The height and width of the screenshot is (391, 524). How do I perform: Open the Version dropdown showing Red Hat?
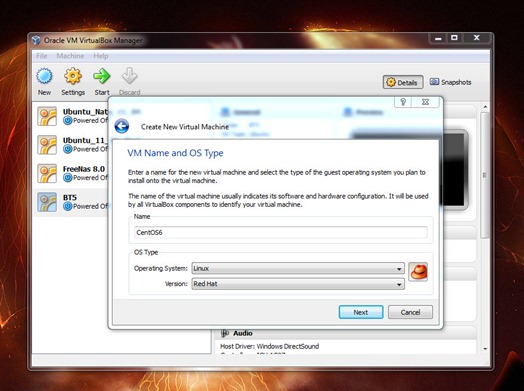tap(298, 284)
